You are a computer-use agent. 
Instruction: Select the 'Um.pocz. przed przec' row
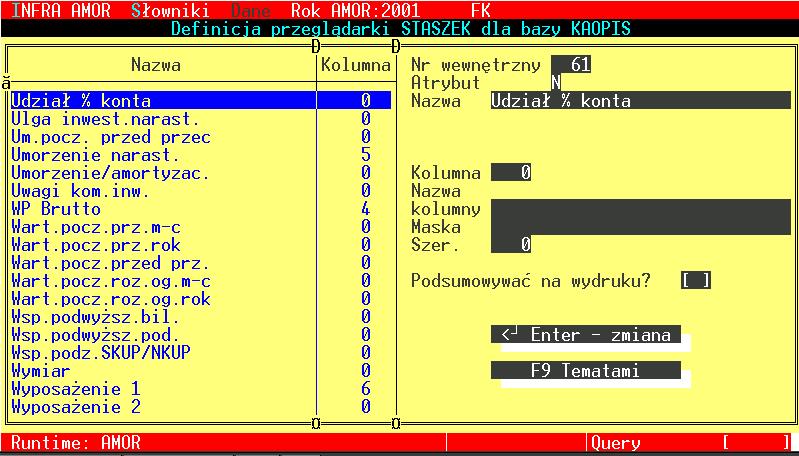point(201,137)
